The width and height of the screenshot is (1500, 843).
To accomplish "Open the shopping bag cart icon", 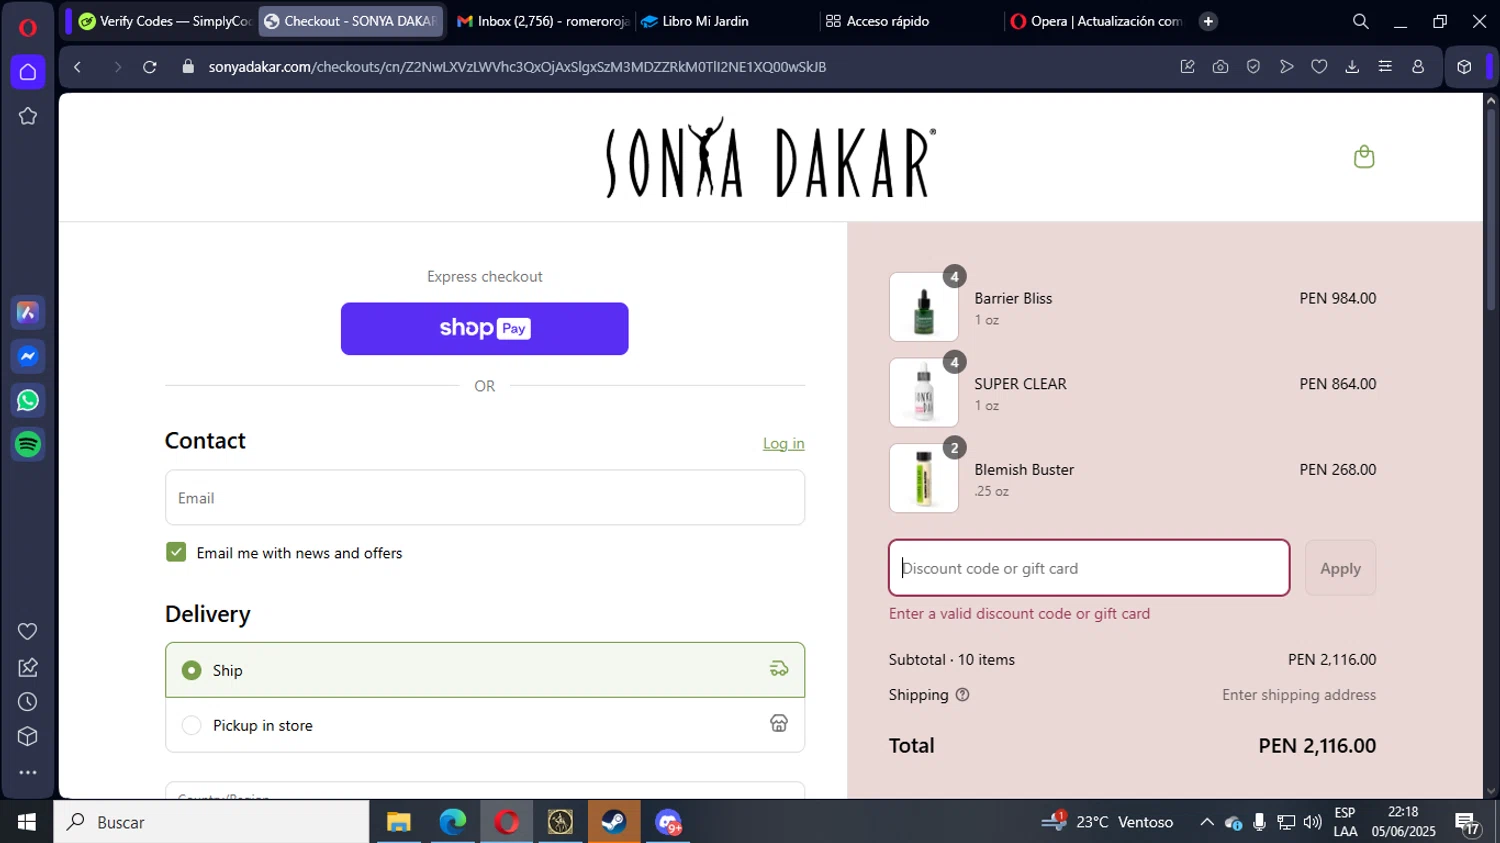I will 1364,157.
